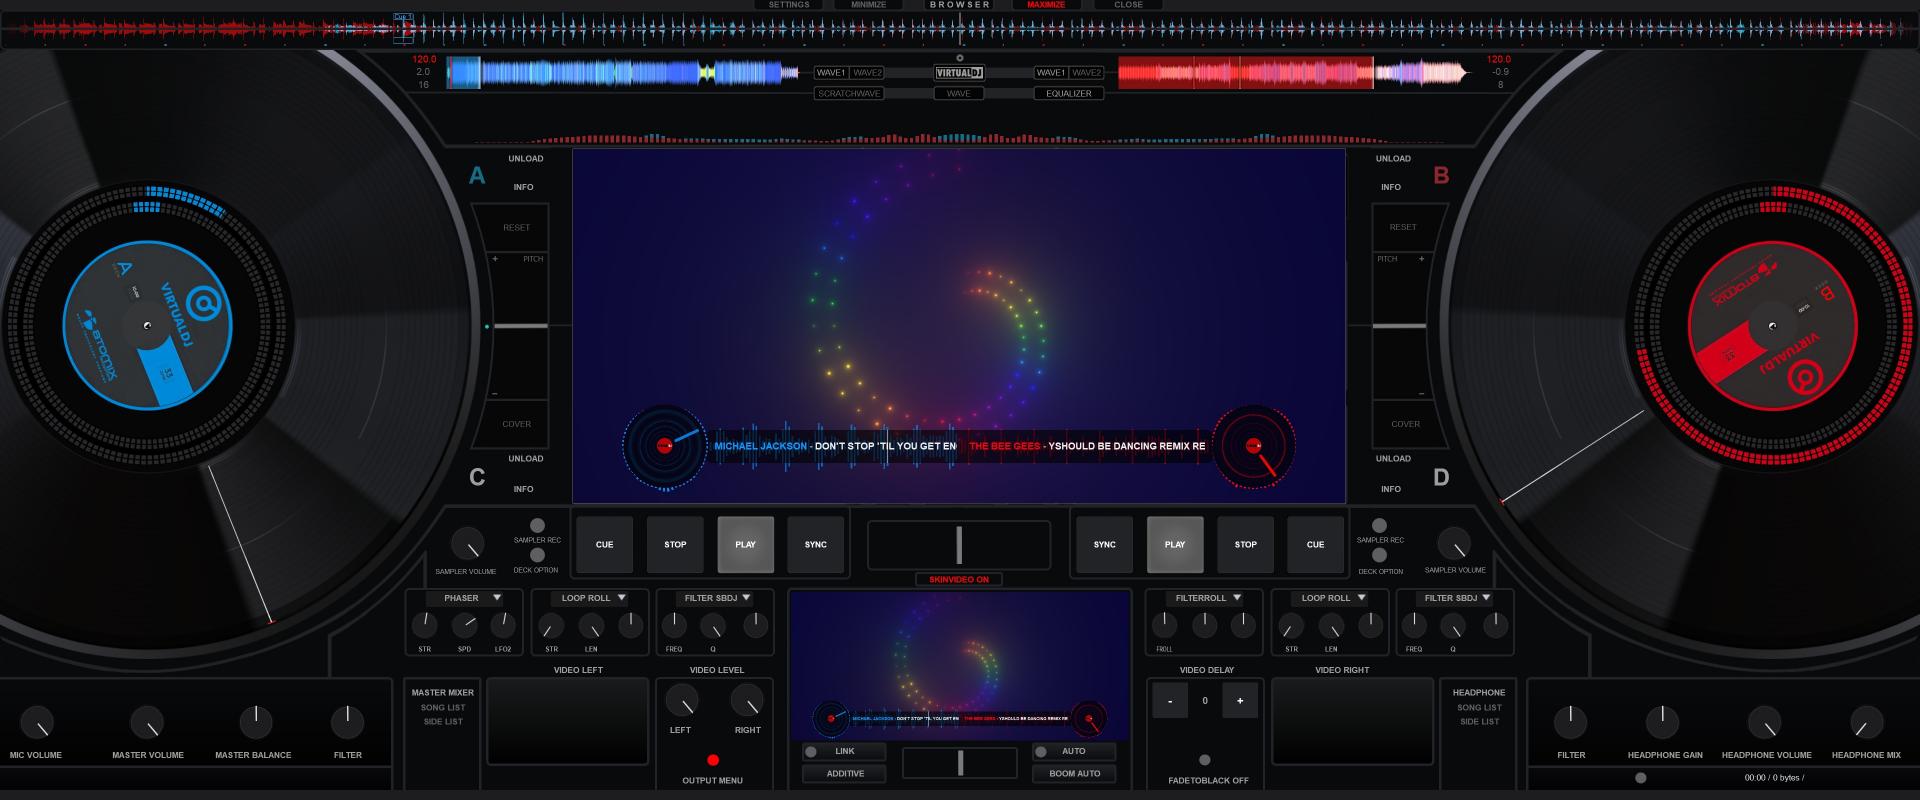Click the VirtualDJ logo at top center
The width and height of the screenshot is (1920, 800).
click(x=959, y=73)
